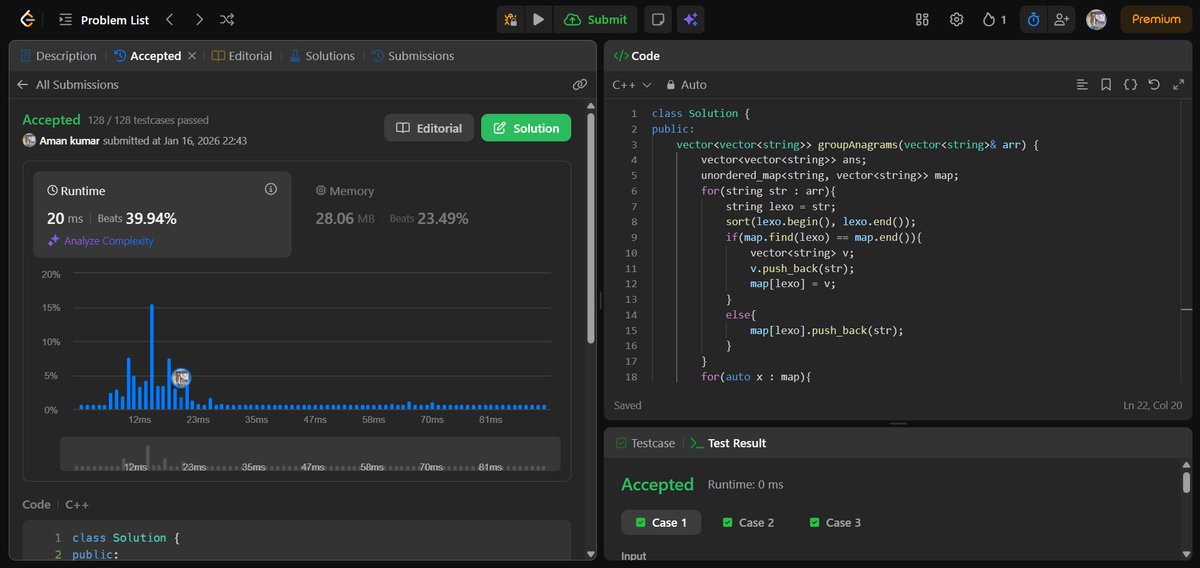Click the Runtime info icon
Screen dimensions: 1200x568
pyautogui.click(x=270, y=189)
